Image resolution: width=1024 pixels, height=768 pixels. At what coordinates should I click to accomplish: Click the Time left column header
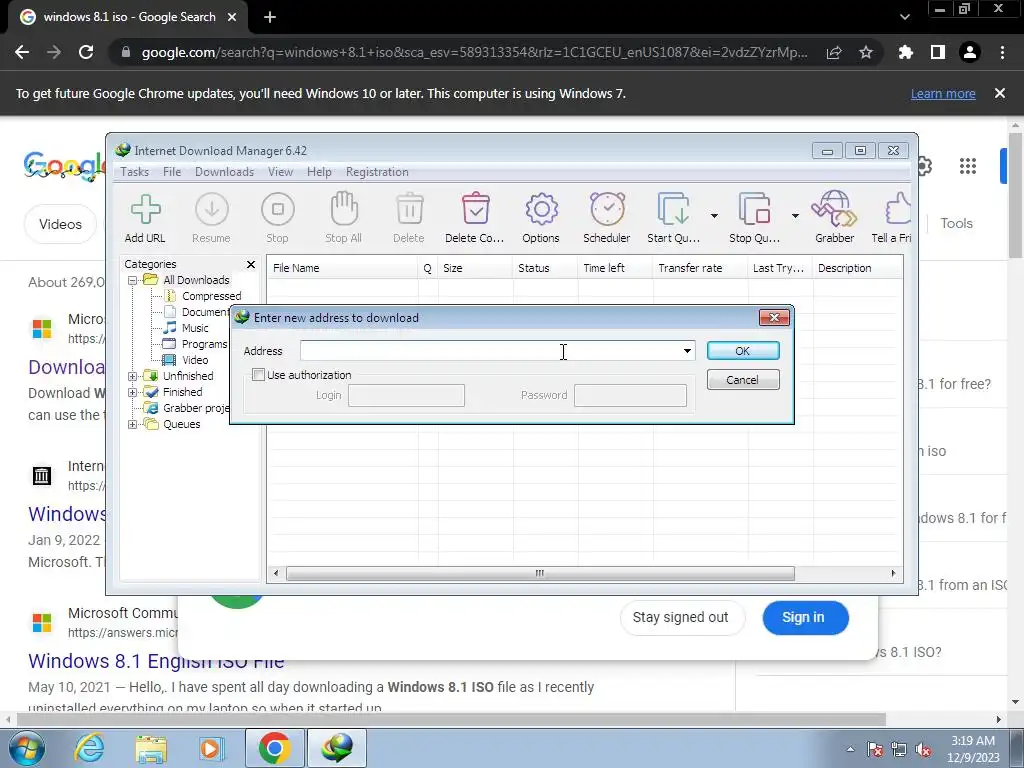615,268
